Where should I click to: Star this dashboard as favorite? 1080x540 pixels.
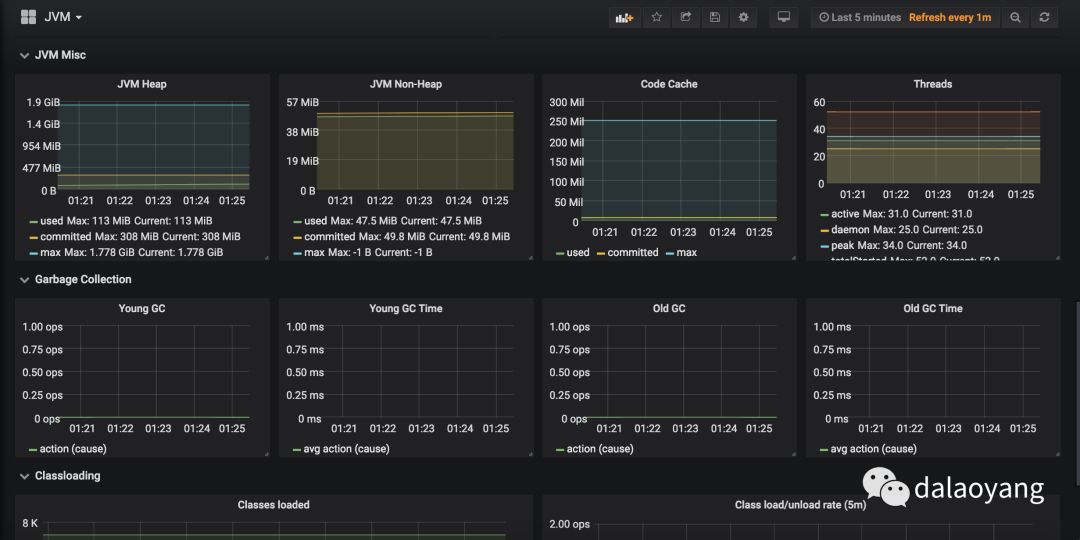[x=656, y=17]
